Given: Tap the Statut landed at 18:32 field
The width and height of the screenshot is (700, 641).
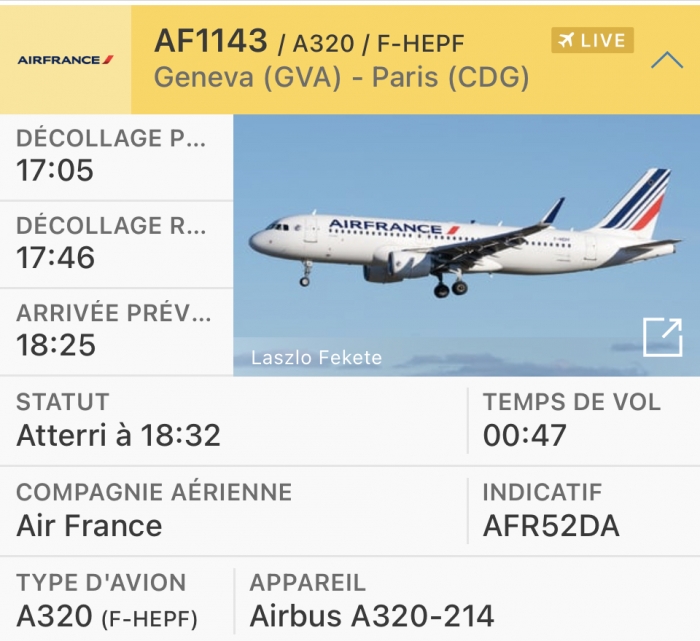Looking at the screenshot, I should pyautogui.click(x=233, y=421).
